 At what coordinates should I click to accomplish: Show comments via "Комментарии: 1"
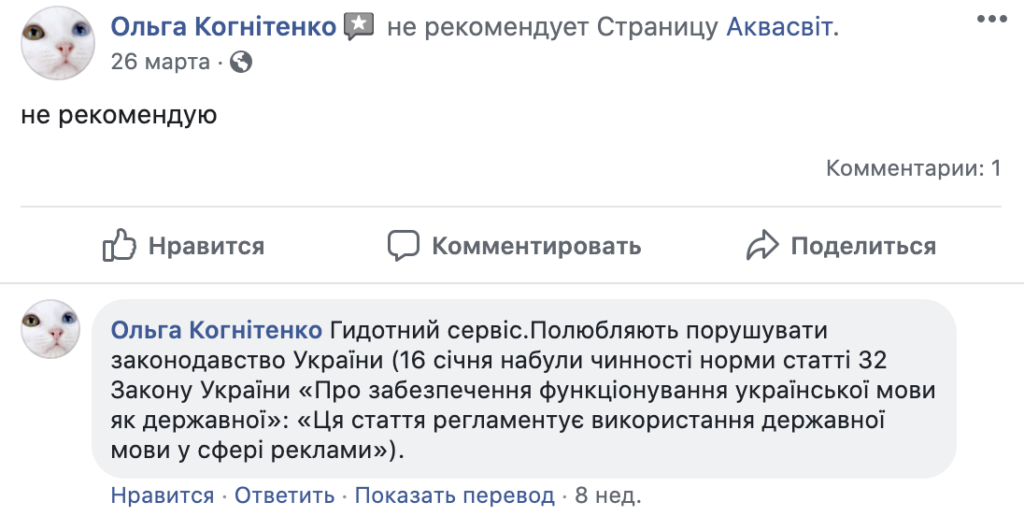coord(913,168)
